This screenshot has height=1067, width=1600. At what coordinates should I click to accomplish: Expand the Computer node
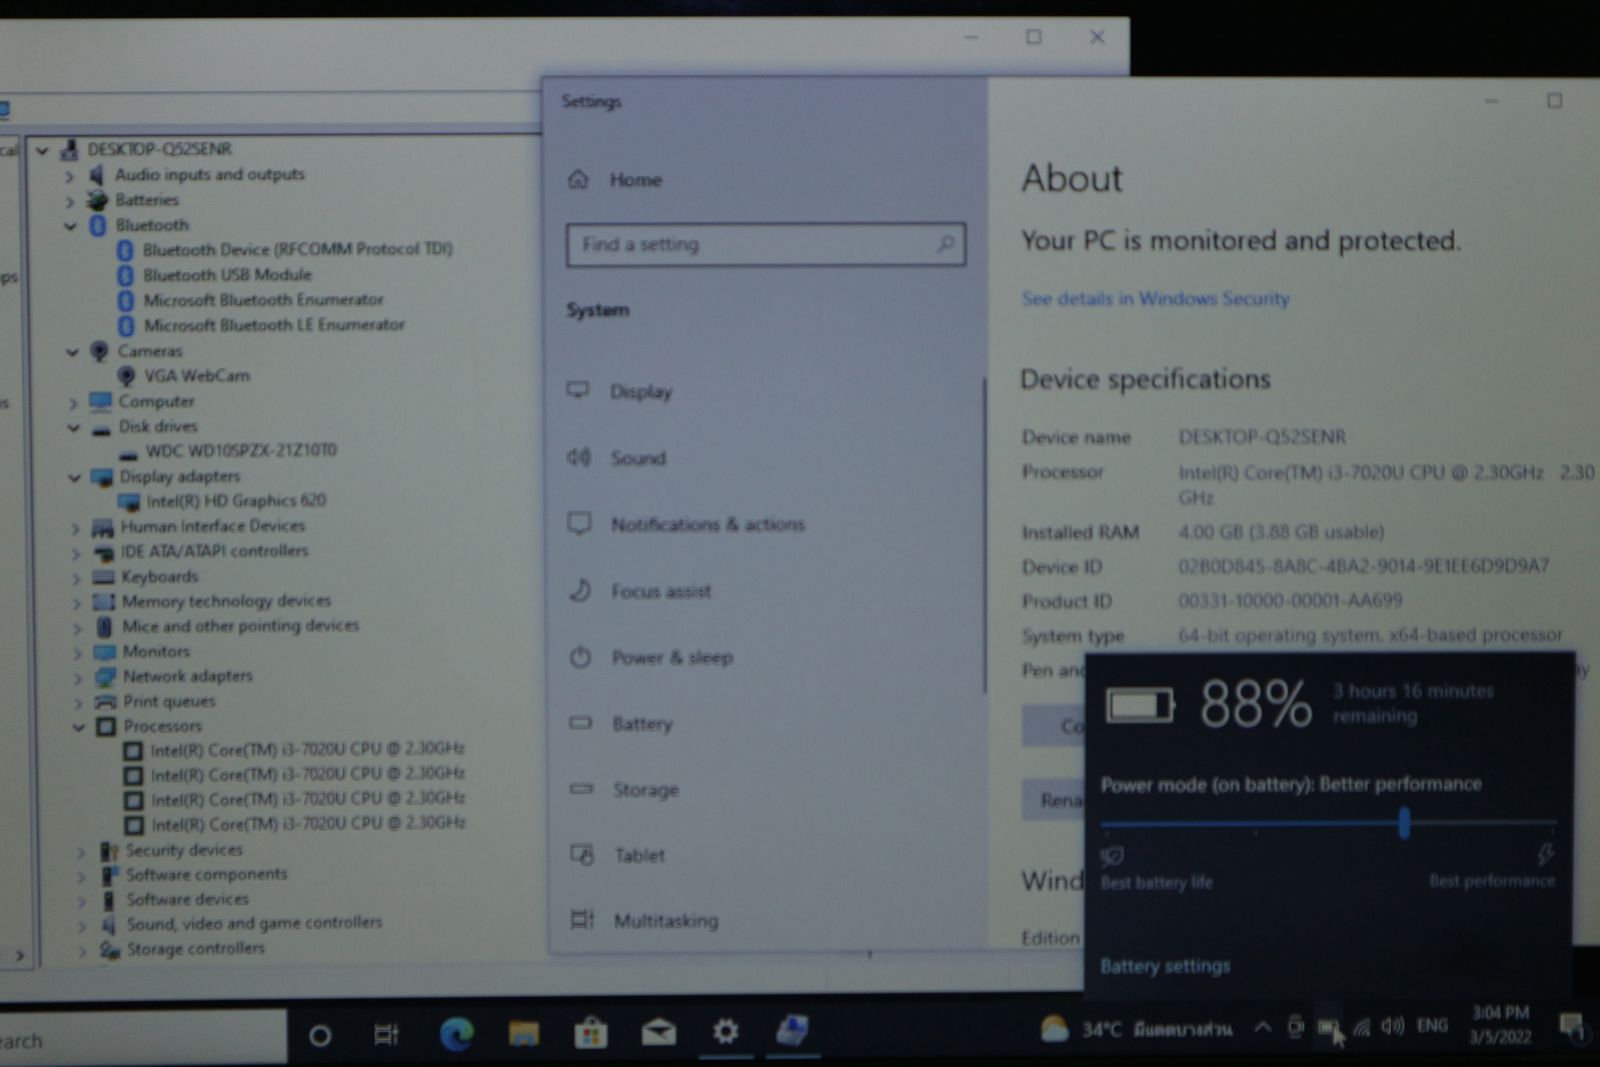[72, 403]
